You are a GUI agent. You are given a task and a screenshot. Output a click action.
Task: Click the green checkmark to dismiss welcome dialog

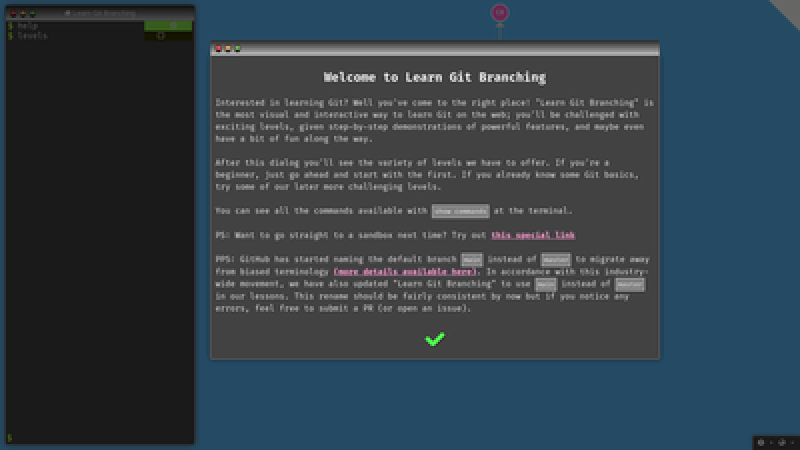(435, 339)
